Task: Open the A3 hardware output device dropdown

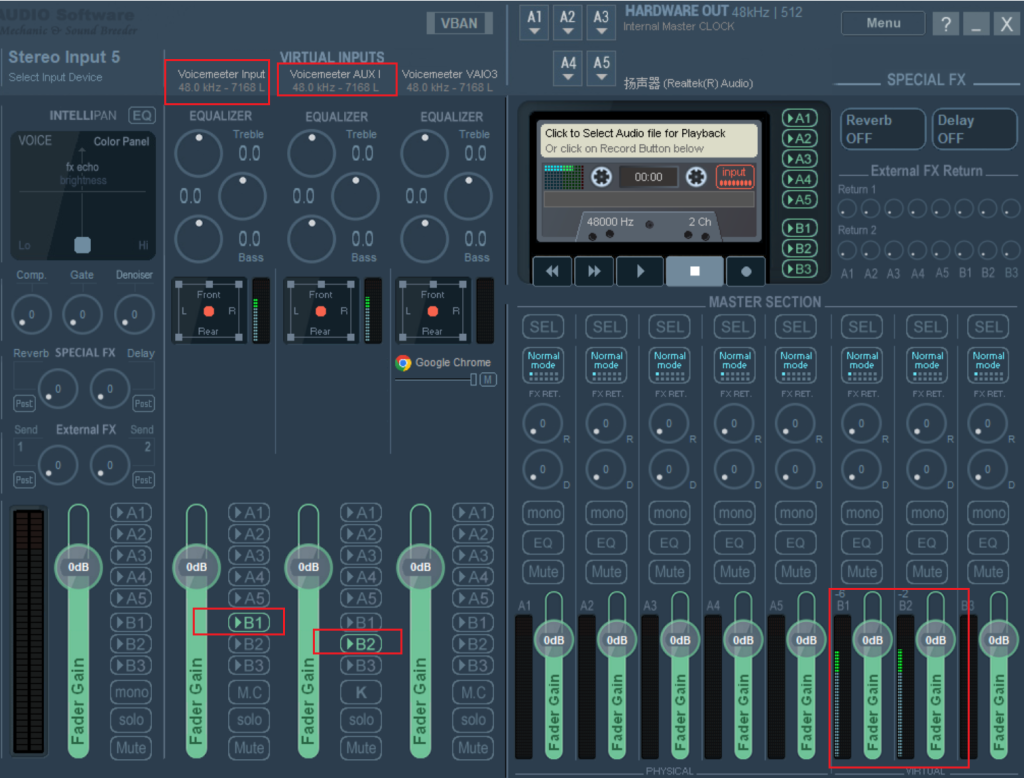Action: tap(601, 22)
